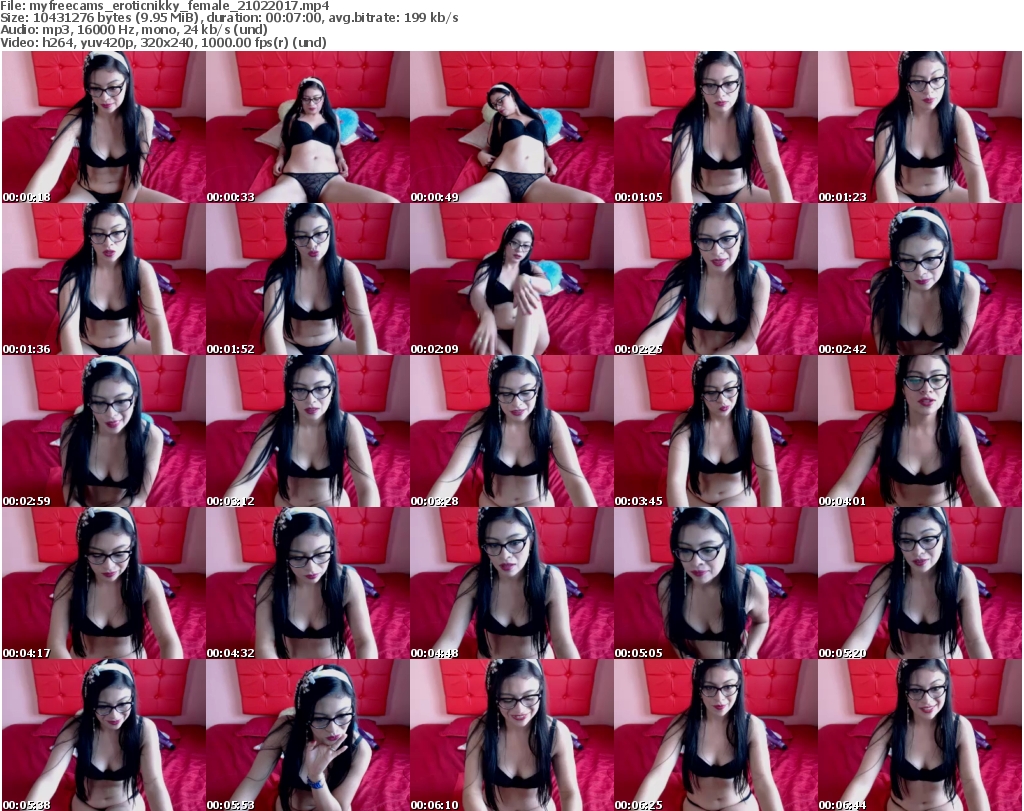
Task: Open the frame marked 00:04:01
Action: click(920, 431)
